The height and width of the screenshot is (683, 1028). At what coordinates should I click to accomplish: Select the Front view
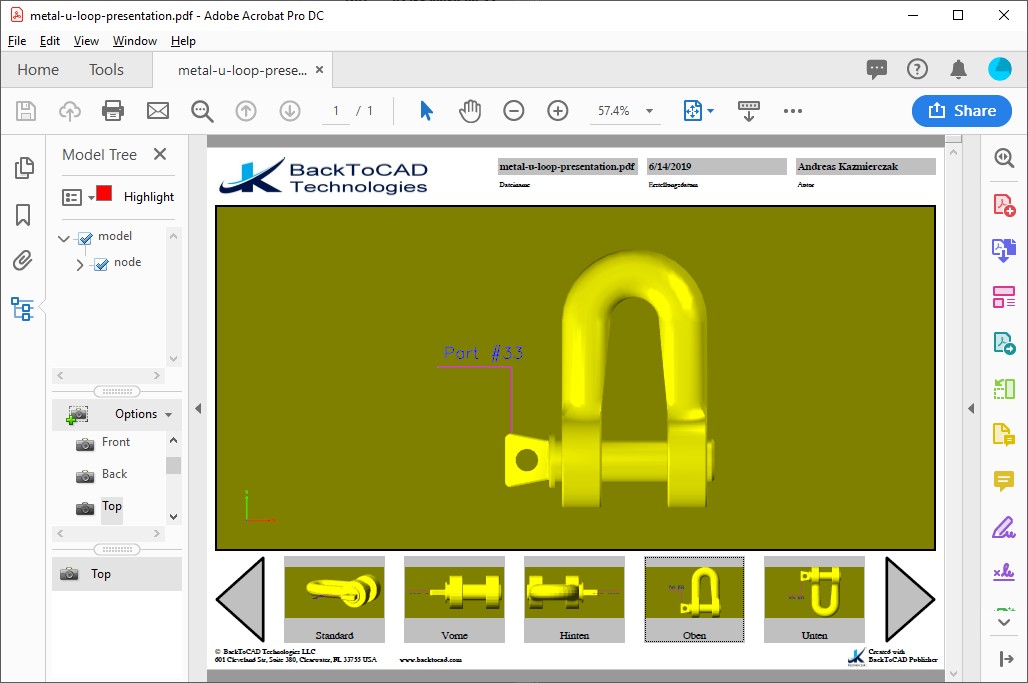click(x=116, y=442)
